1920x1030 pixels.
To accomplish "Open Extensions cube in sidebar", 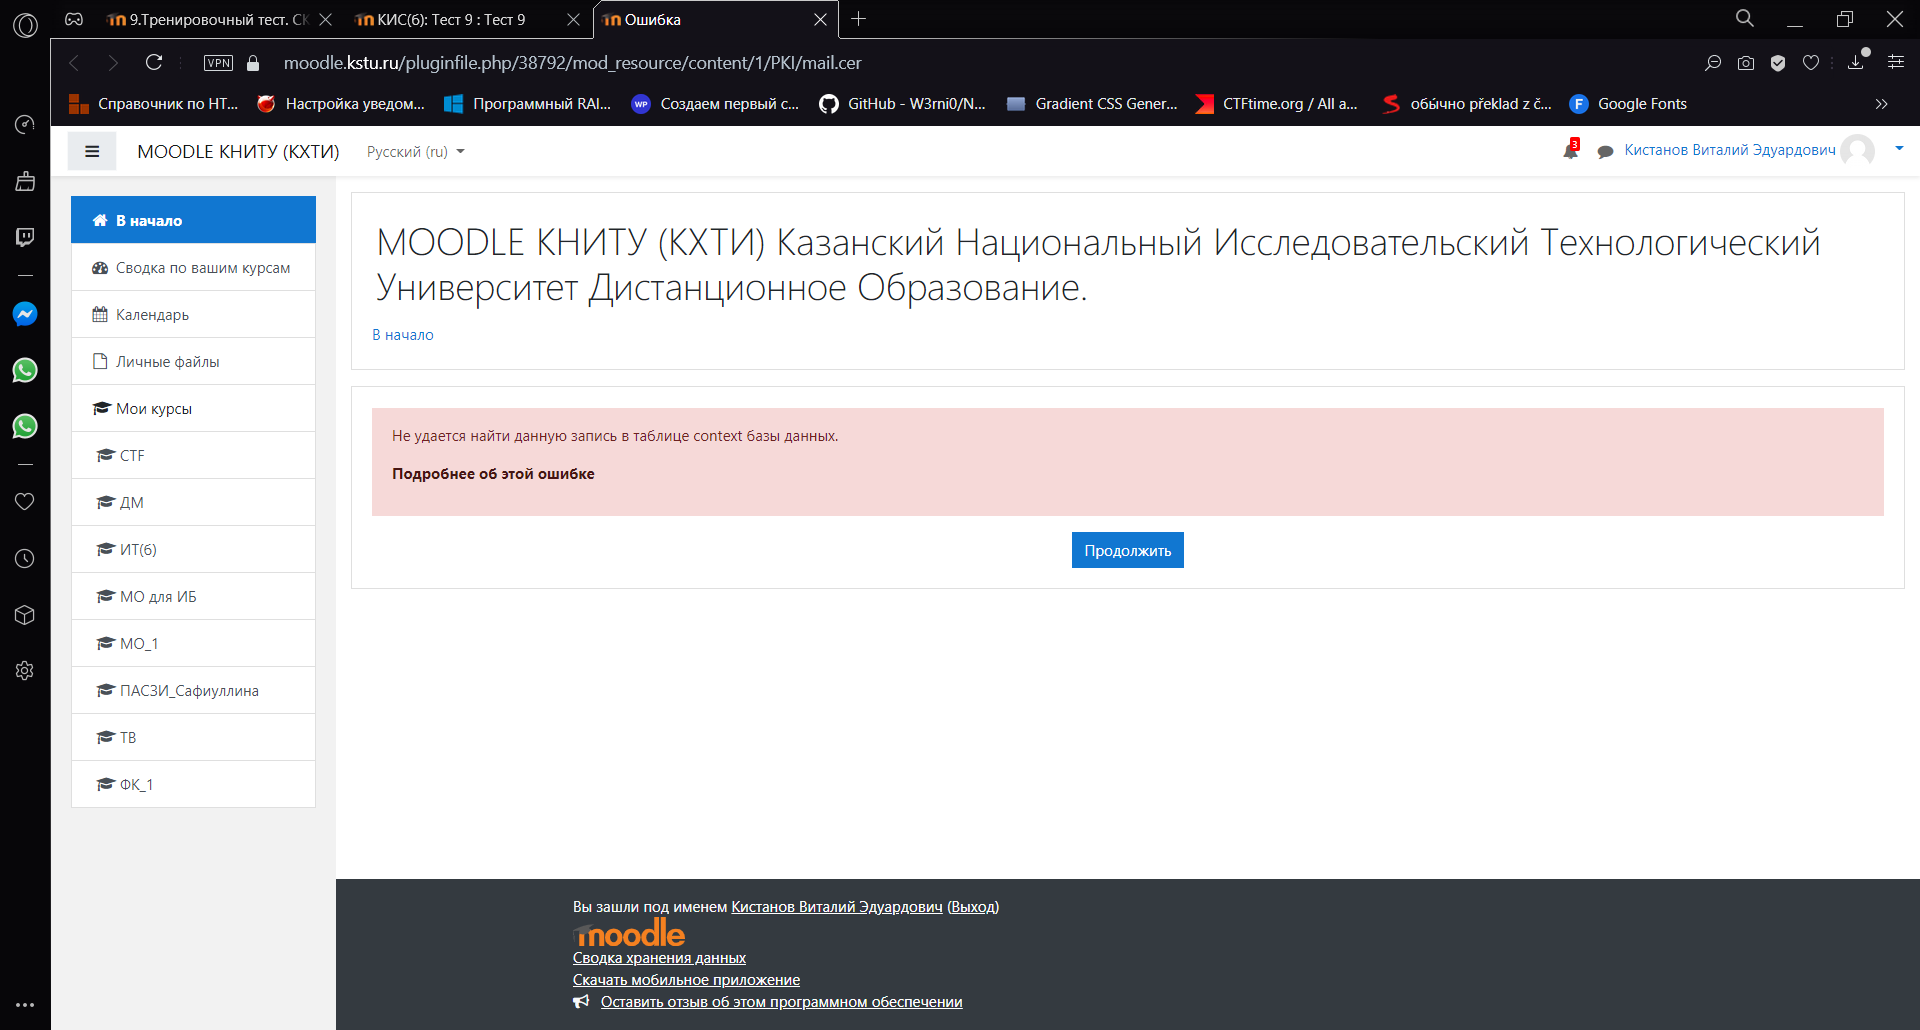I will (25, 615).
